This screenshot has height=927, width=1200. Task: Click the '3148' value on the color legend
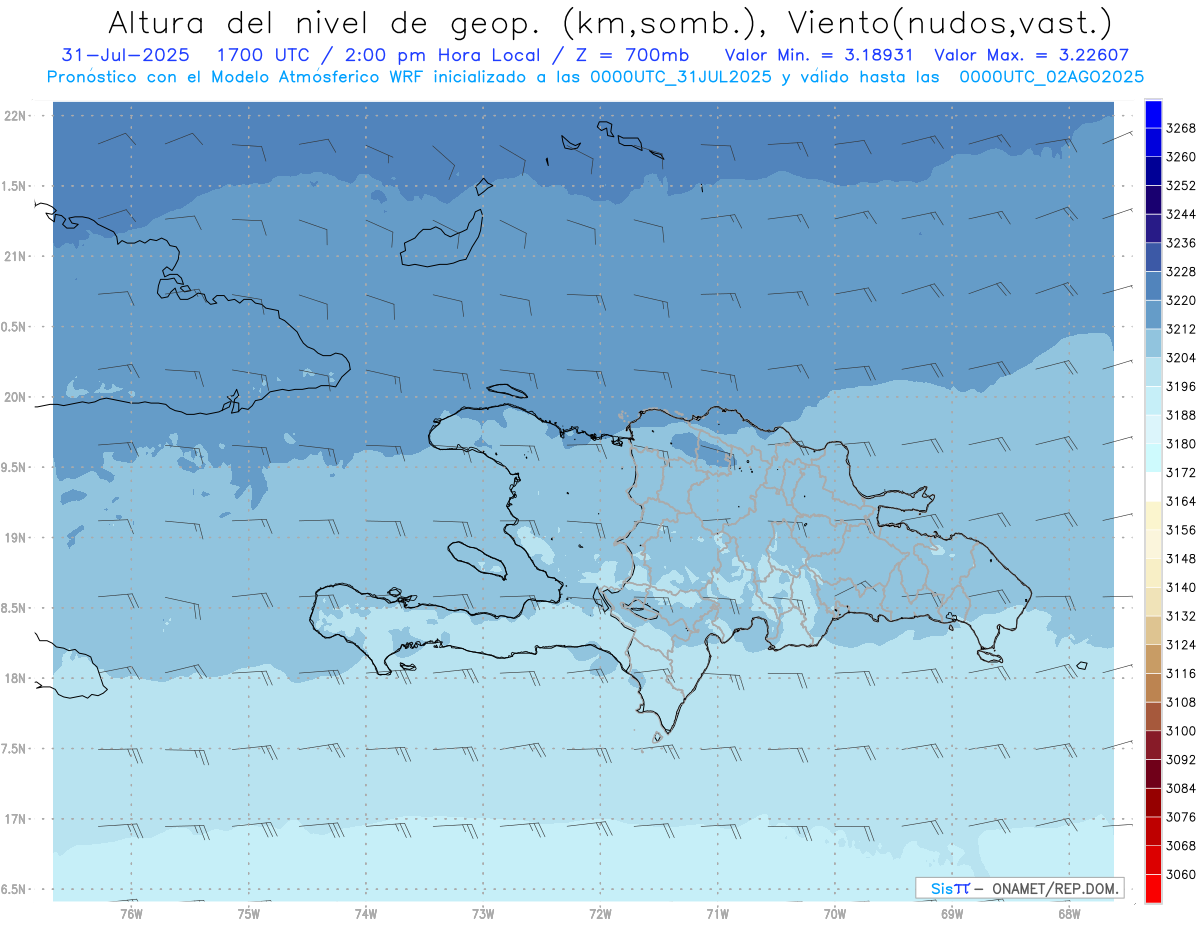pyautogui.click(x=1181, y=559)
